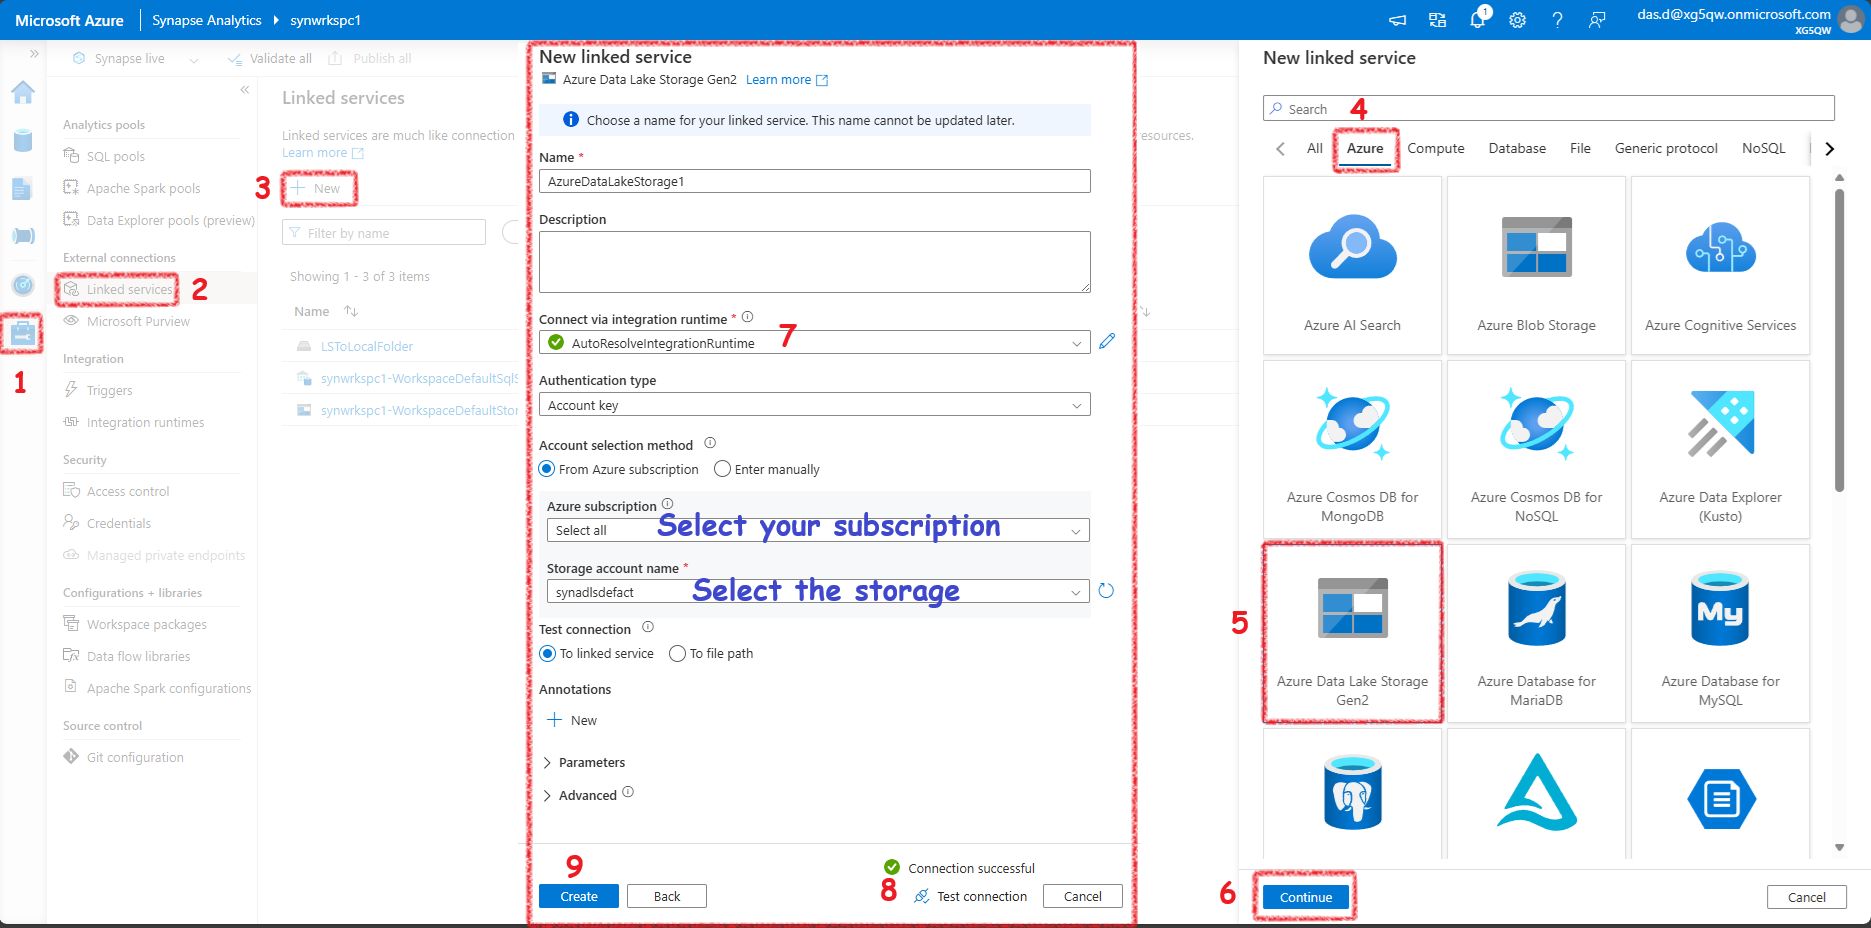Select To file path test option

[677, 653]
